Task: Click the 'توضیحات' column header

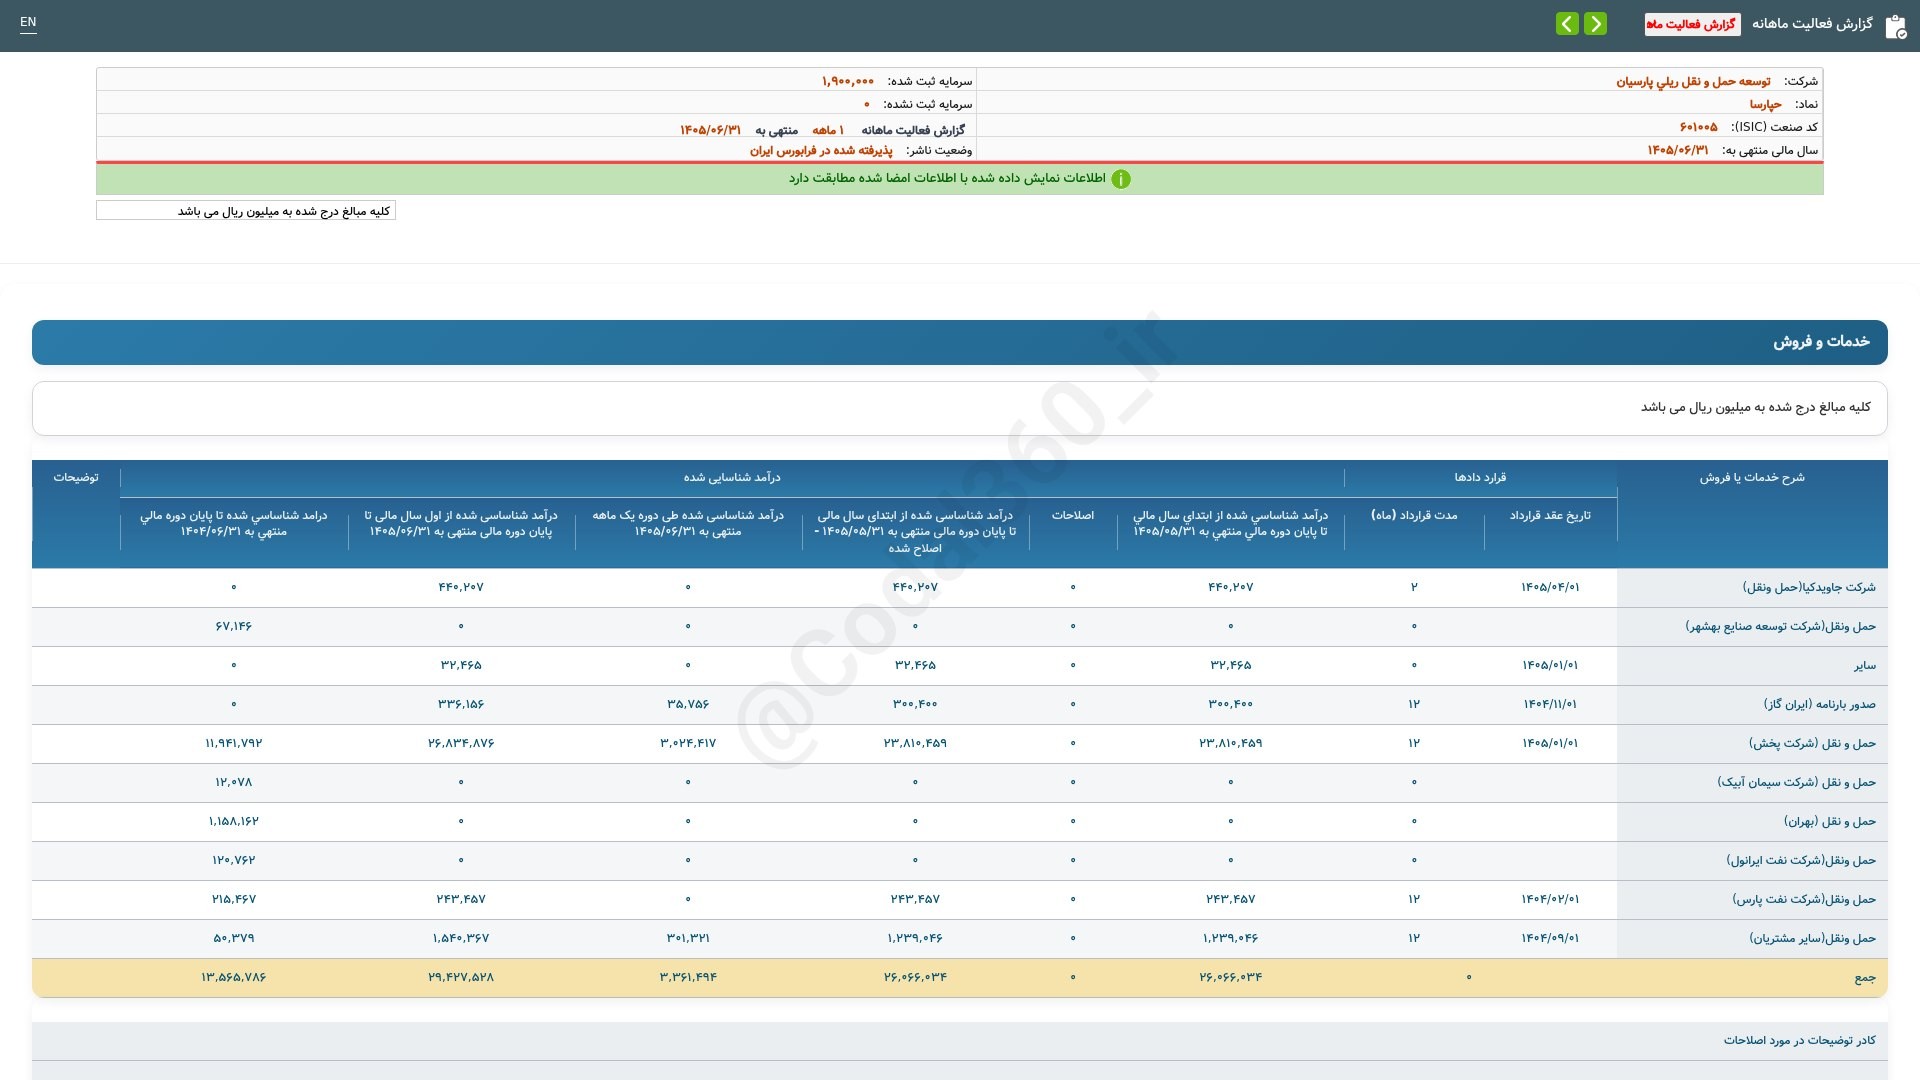Action: coord(76,478)
